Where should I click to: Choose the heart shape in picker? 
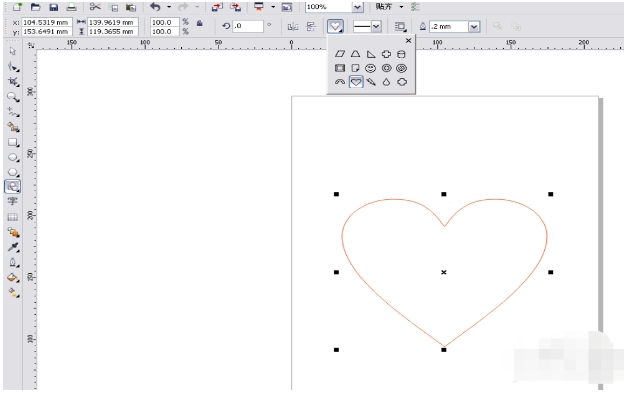[356, 82]
